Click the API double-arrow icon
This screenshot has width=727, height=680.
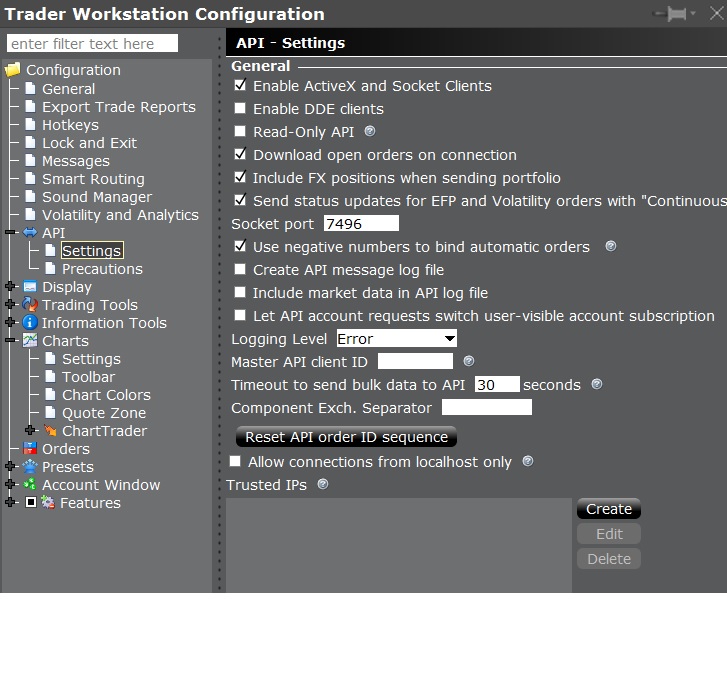[30, 232]
